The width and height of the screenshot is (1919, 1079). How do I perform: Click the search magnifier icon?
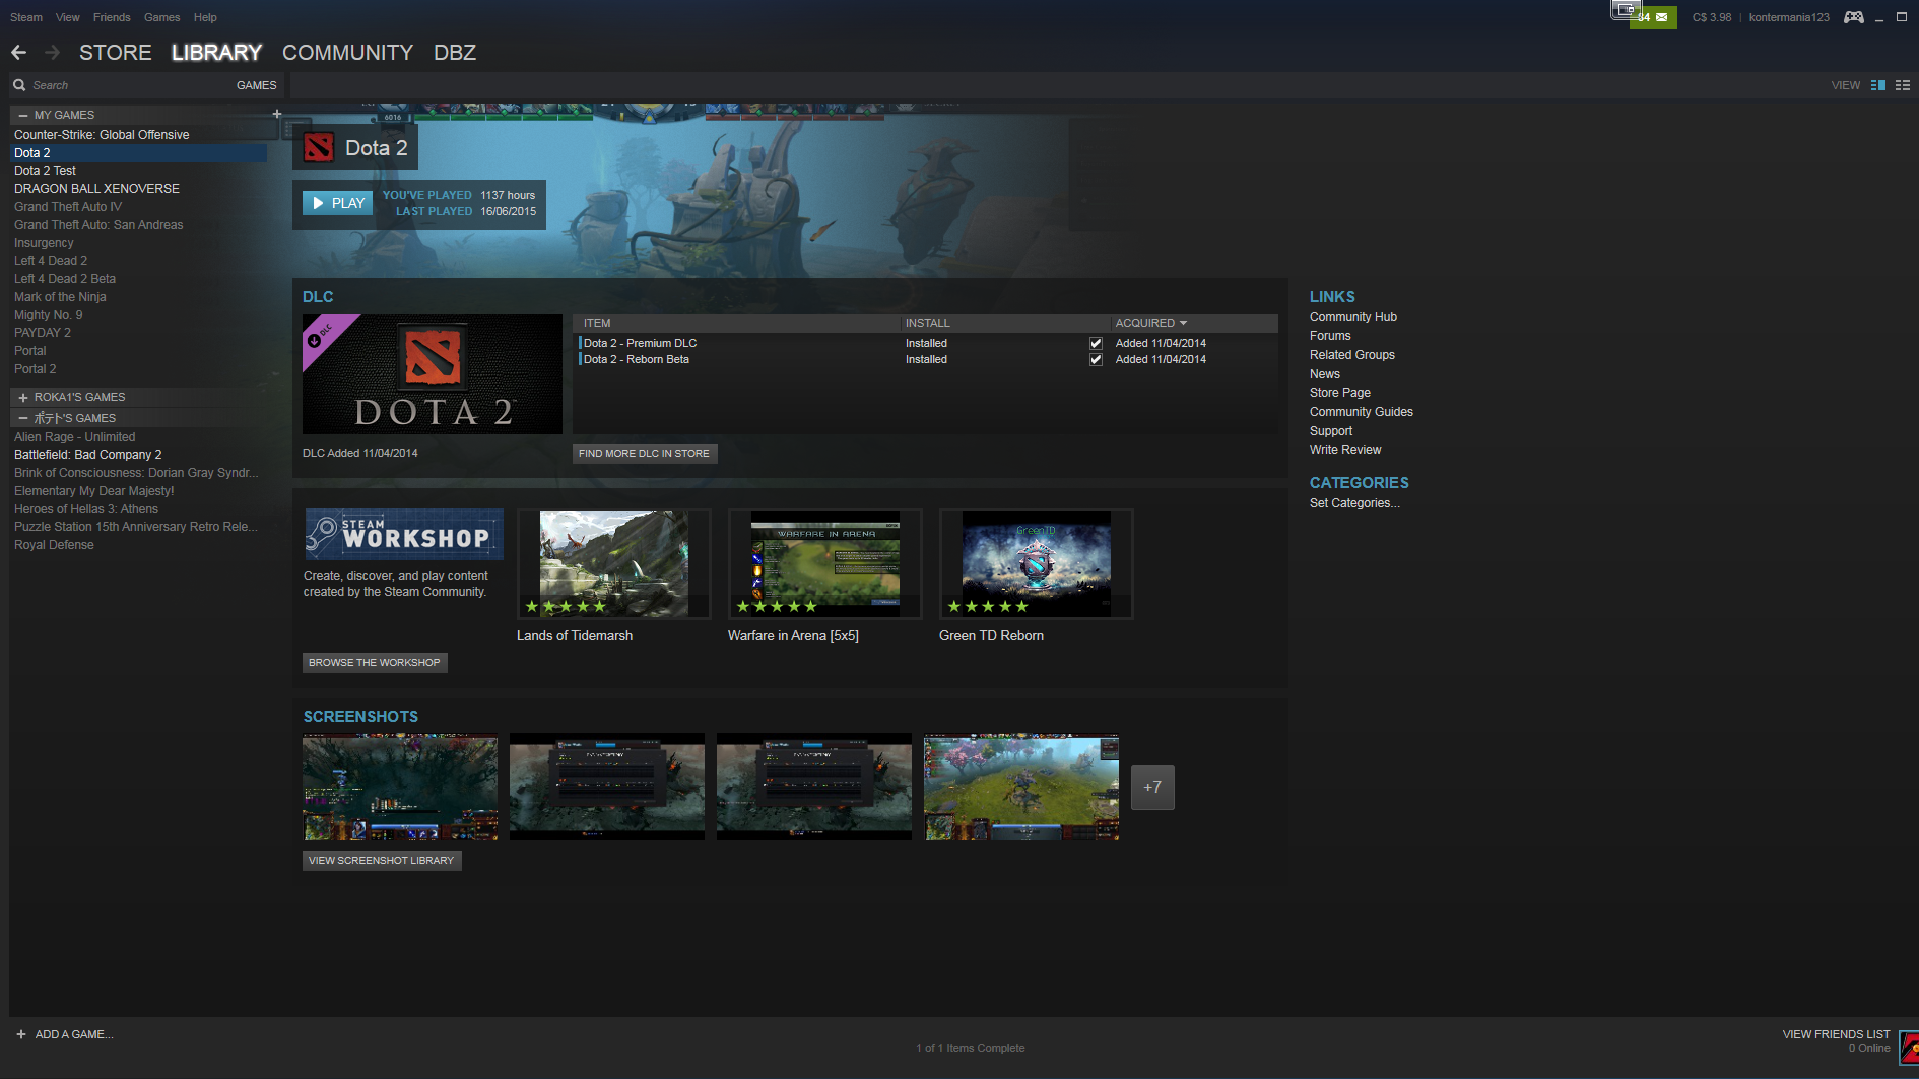coord(19,85)
